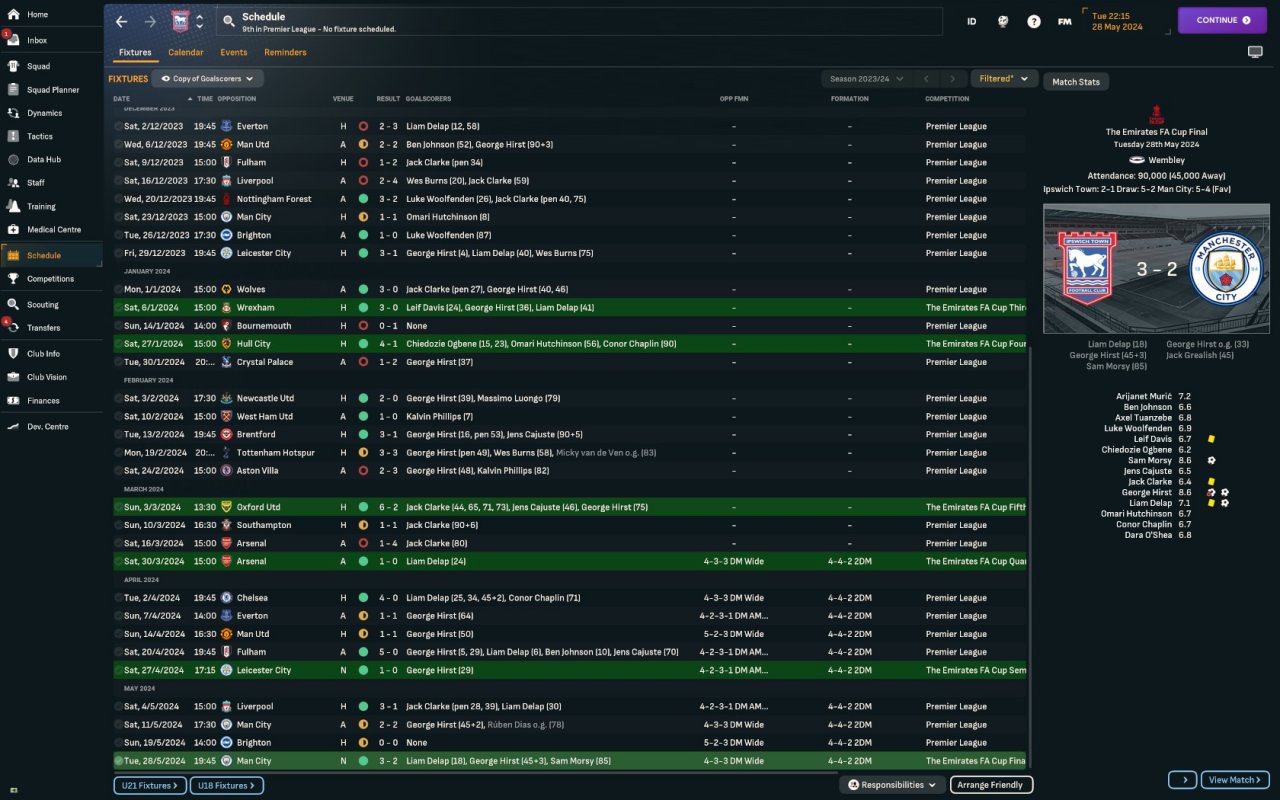Open U21 Fixtures
Image resolution: width=1280 pixels, height=800 pixels.
150,786
